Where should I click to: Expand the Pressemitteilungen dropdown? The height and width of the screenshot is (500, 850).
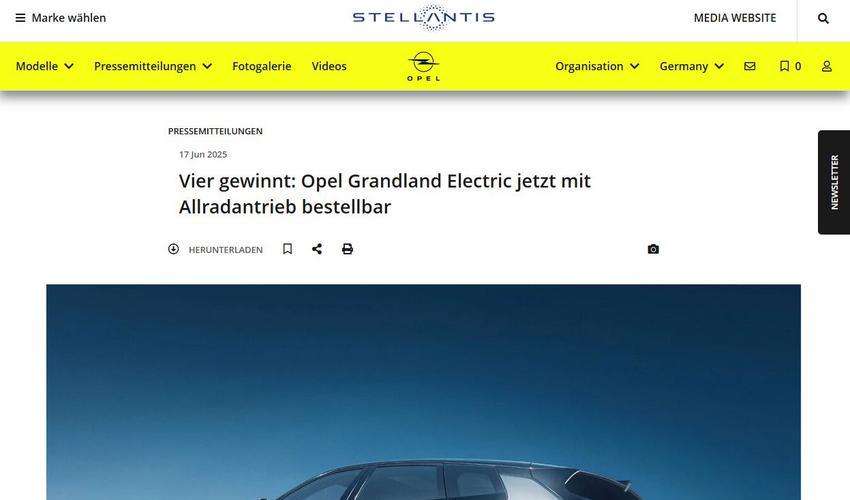point(153,66)
